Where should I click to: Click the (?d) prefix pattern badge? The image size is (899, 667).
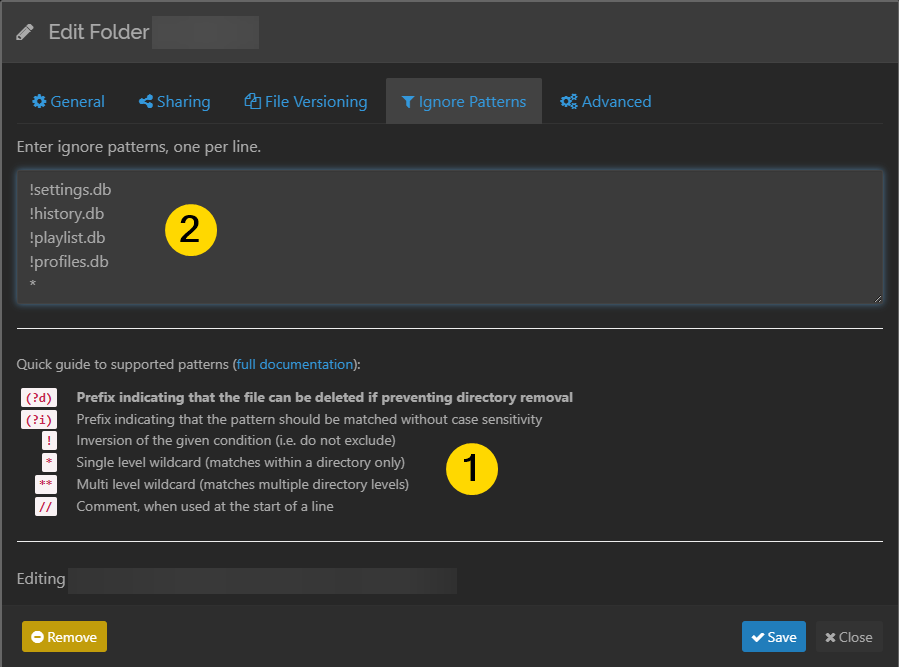click(x=40, y=398)
